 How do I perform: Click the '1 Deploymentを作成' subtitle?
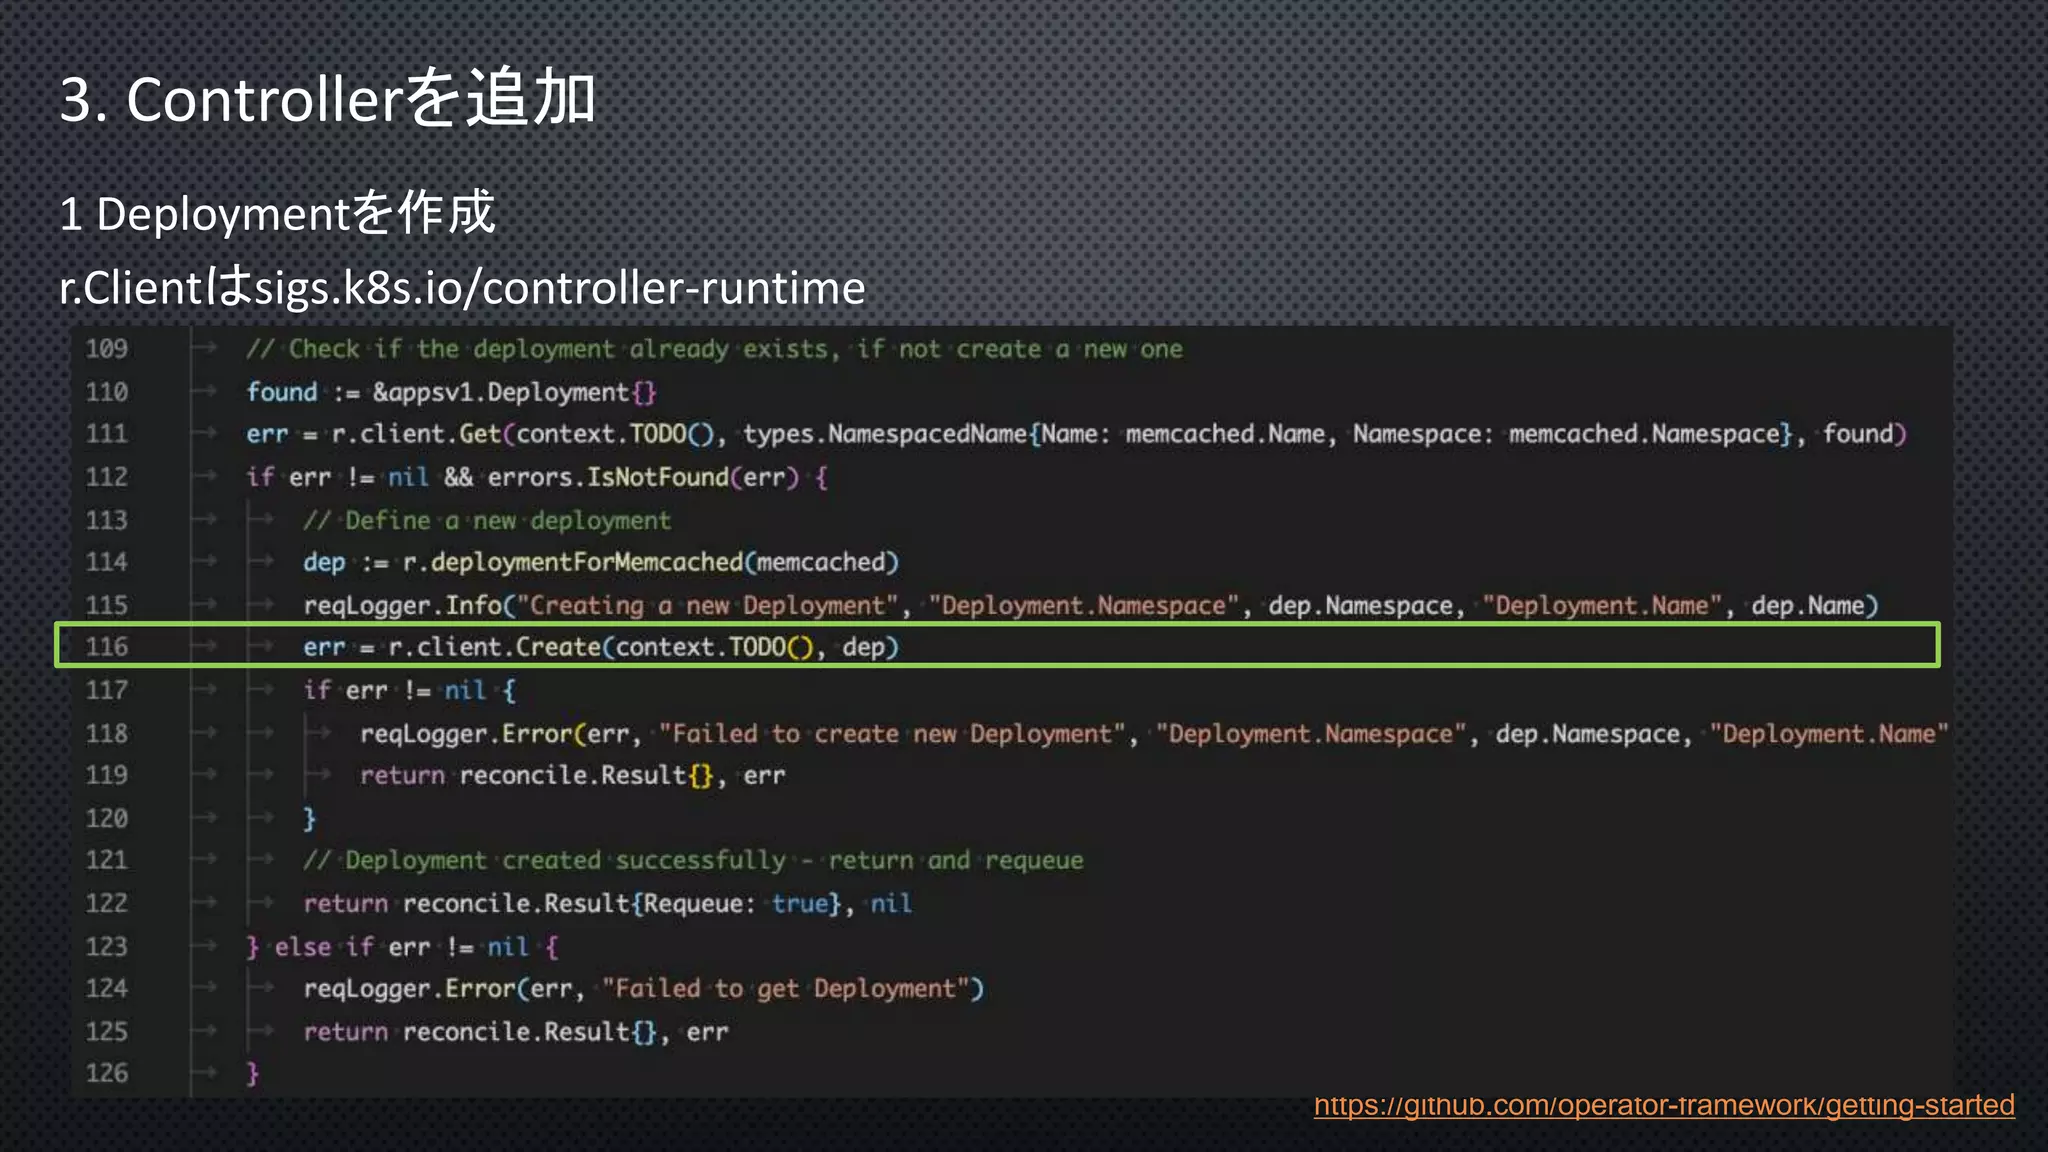277,213
